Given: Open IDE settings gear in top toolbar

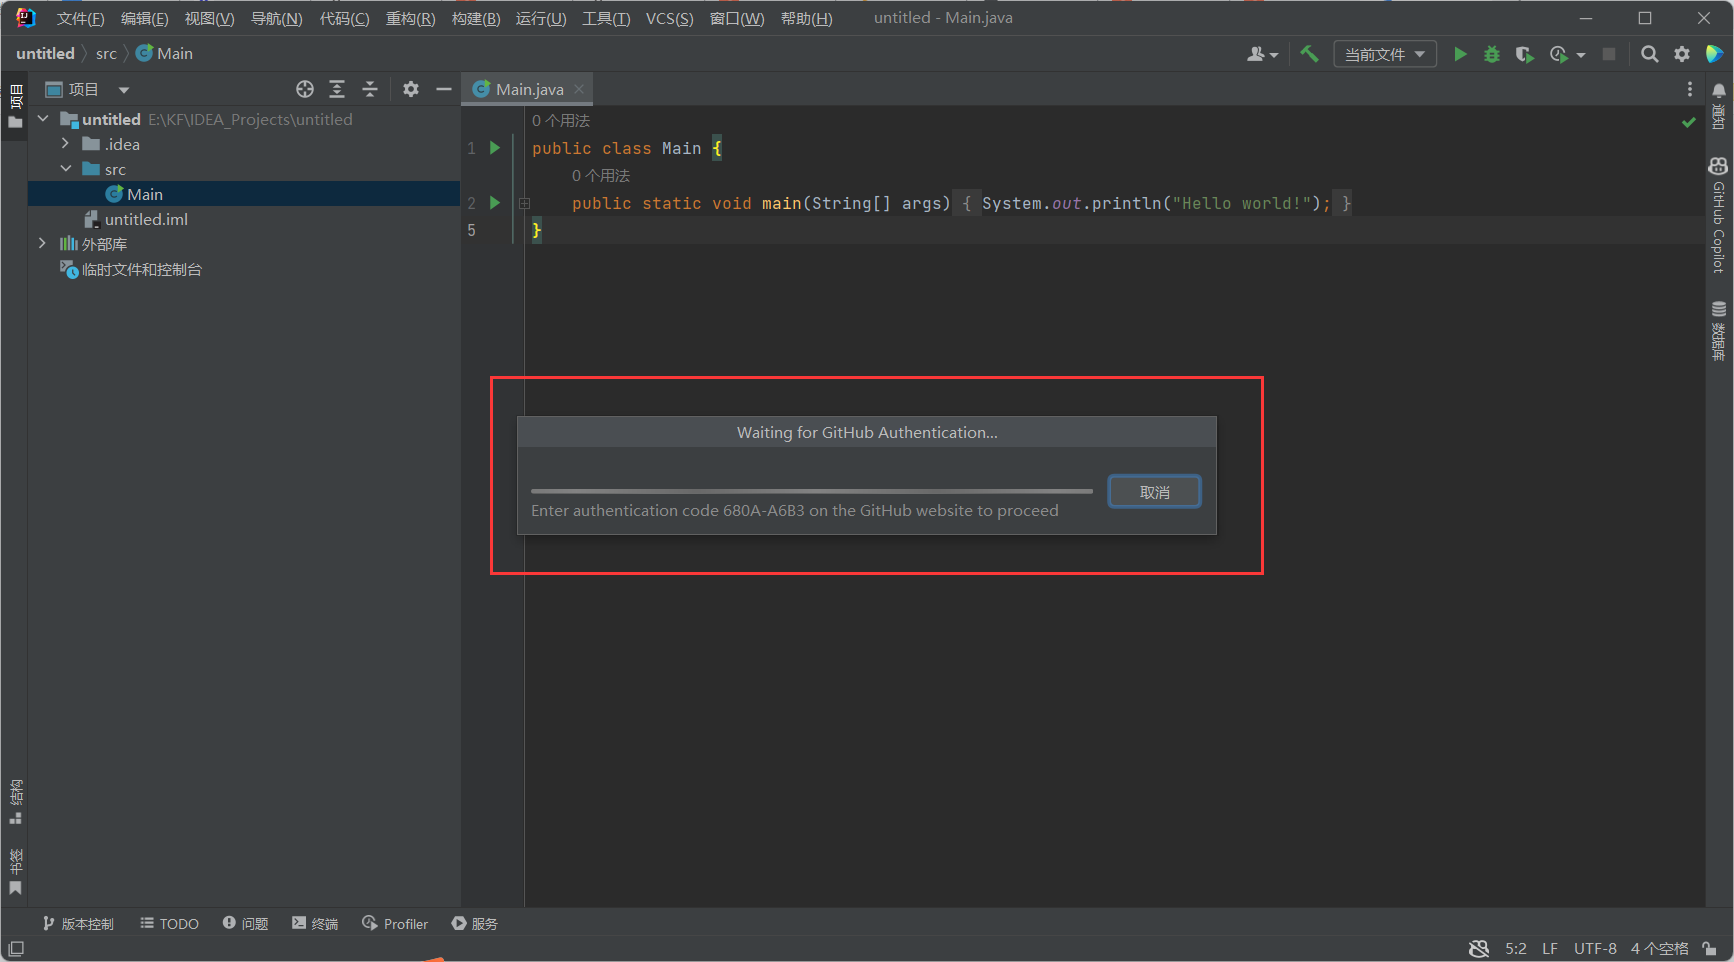Looking at the screenshot, I should [x=1682, y=54].
